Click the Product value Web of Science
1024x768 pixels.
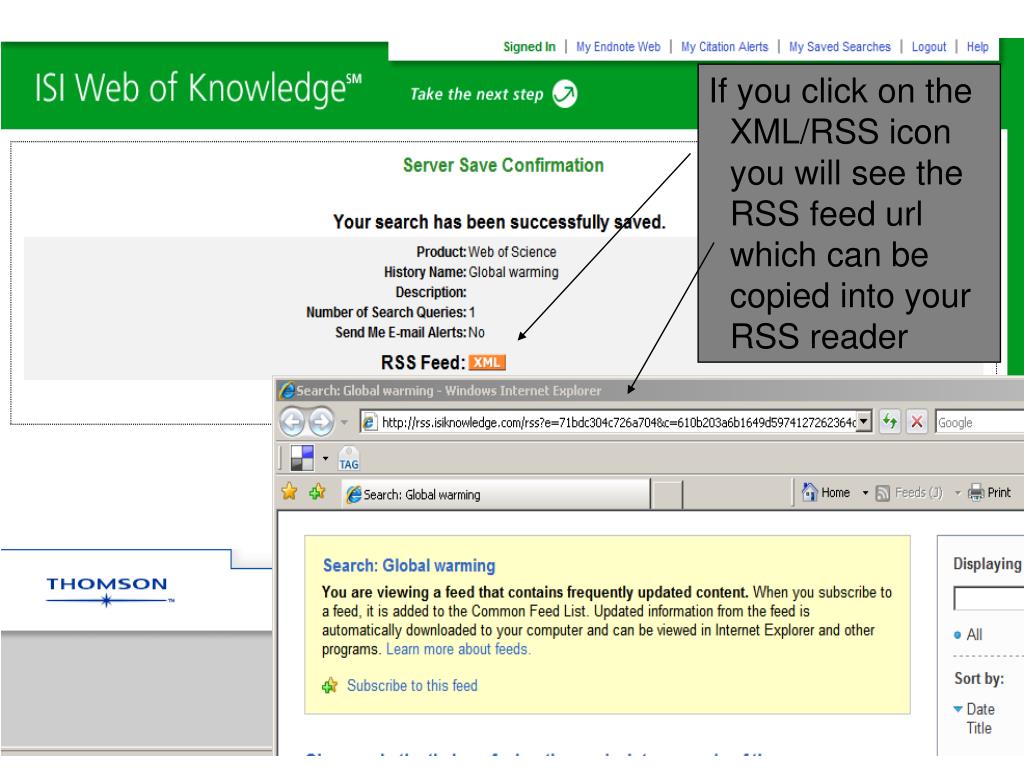[513, 252]
